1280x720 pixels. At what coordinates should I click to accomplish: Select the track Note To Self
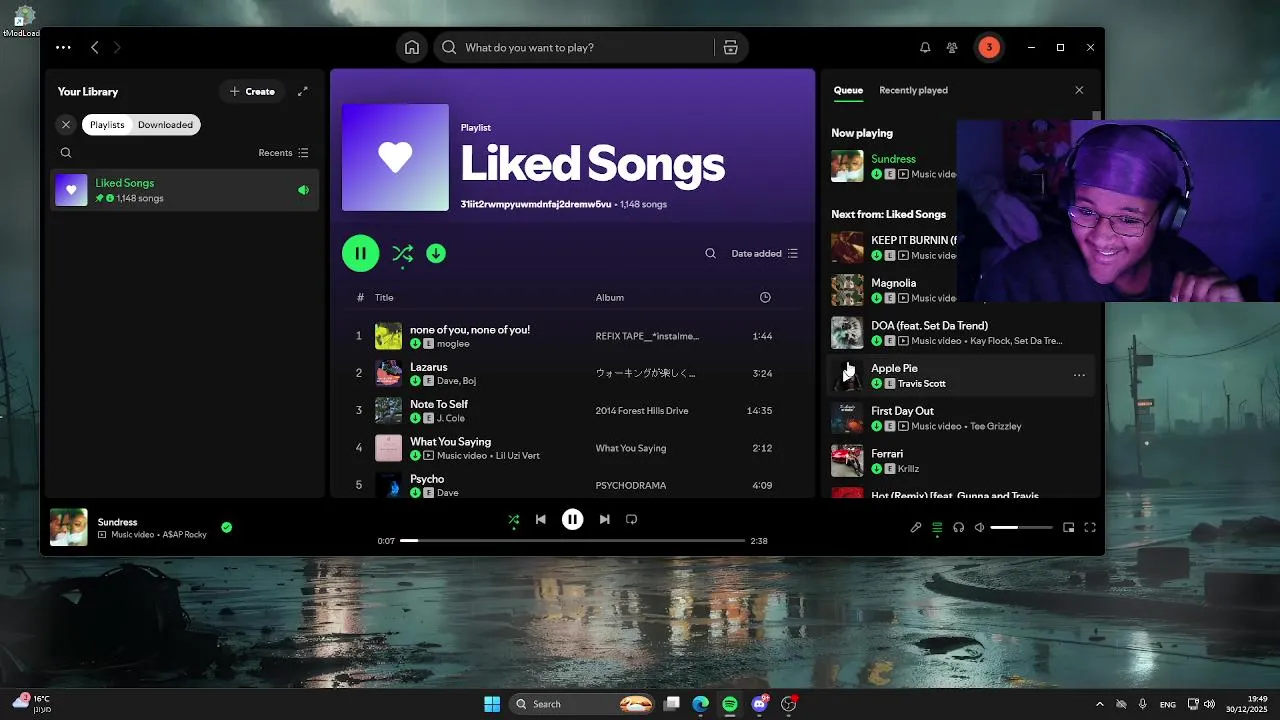(572, 411)
